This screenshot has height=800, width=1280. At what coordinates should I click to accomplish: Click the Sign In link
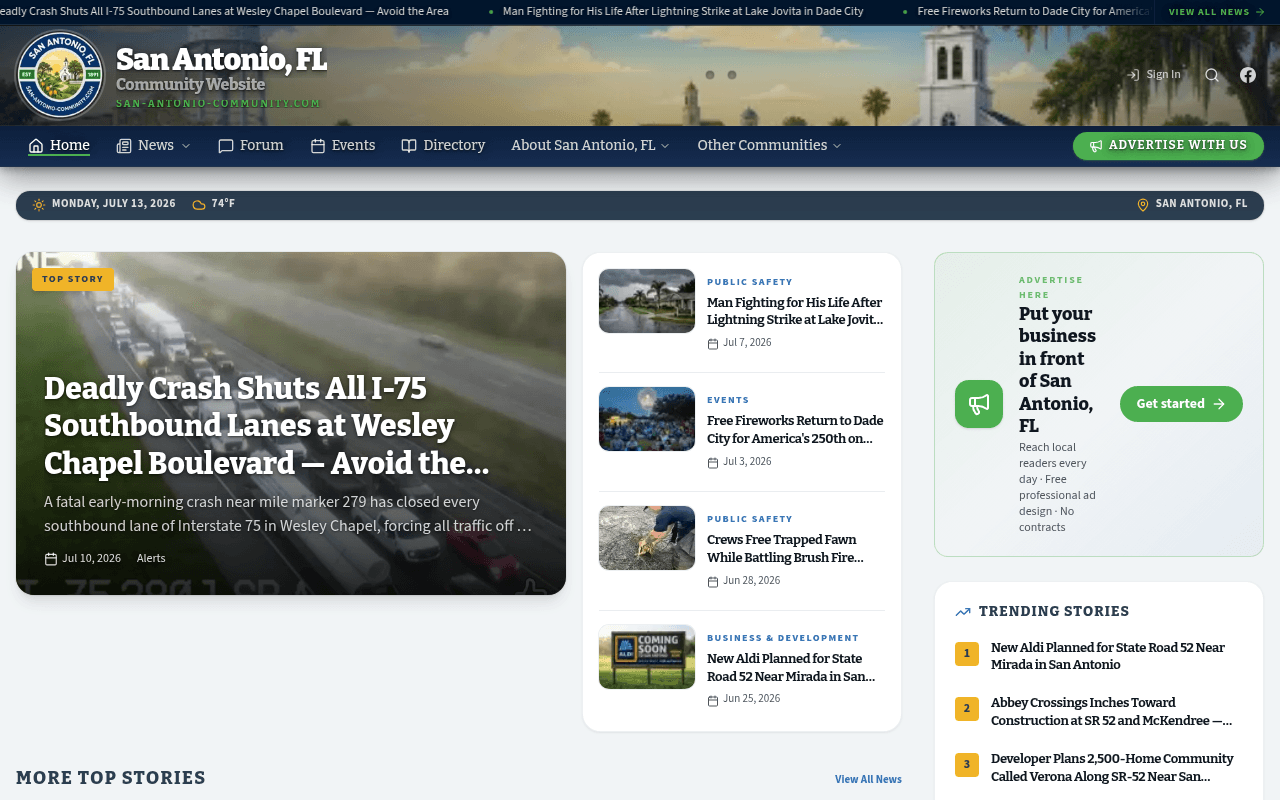1154,75
